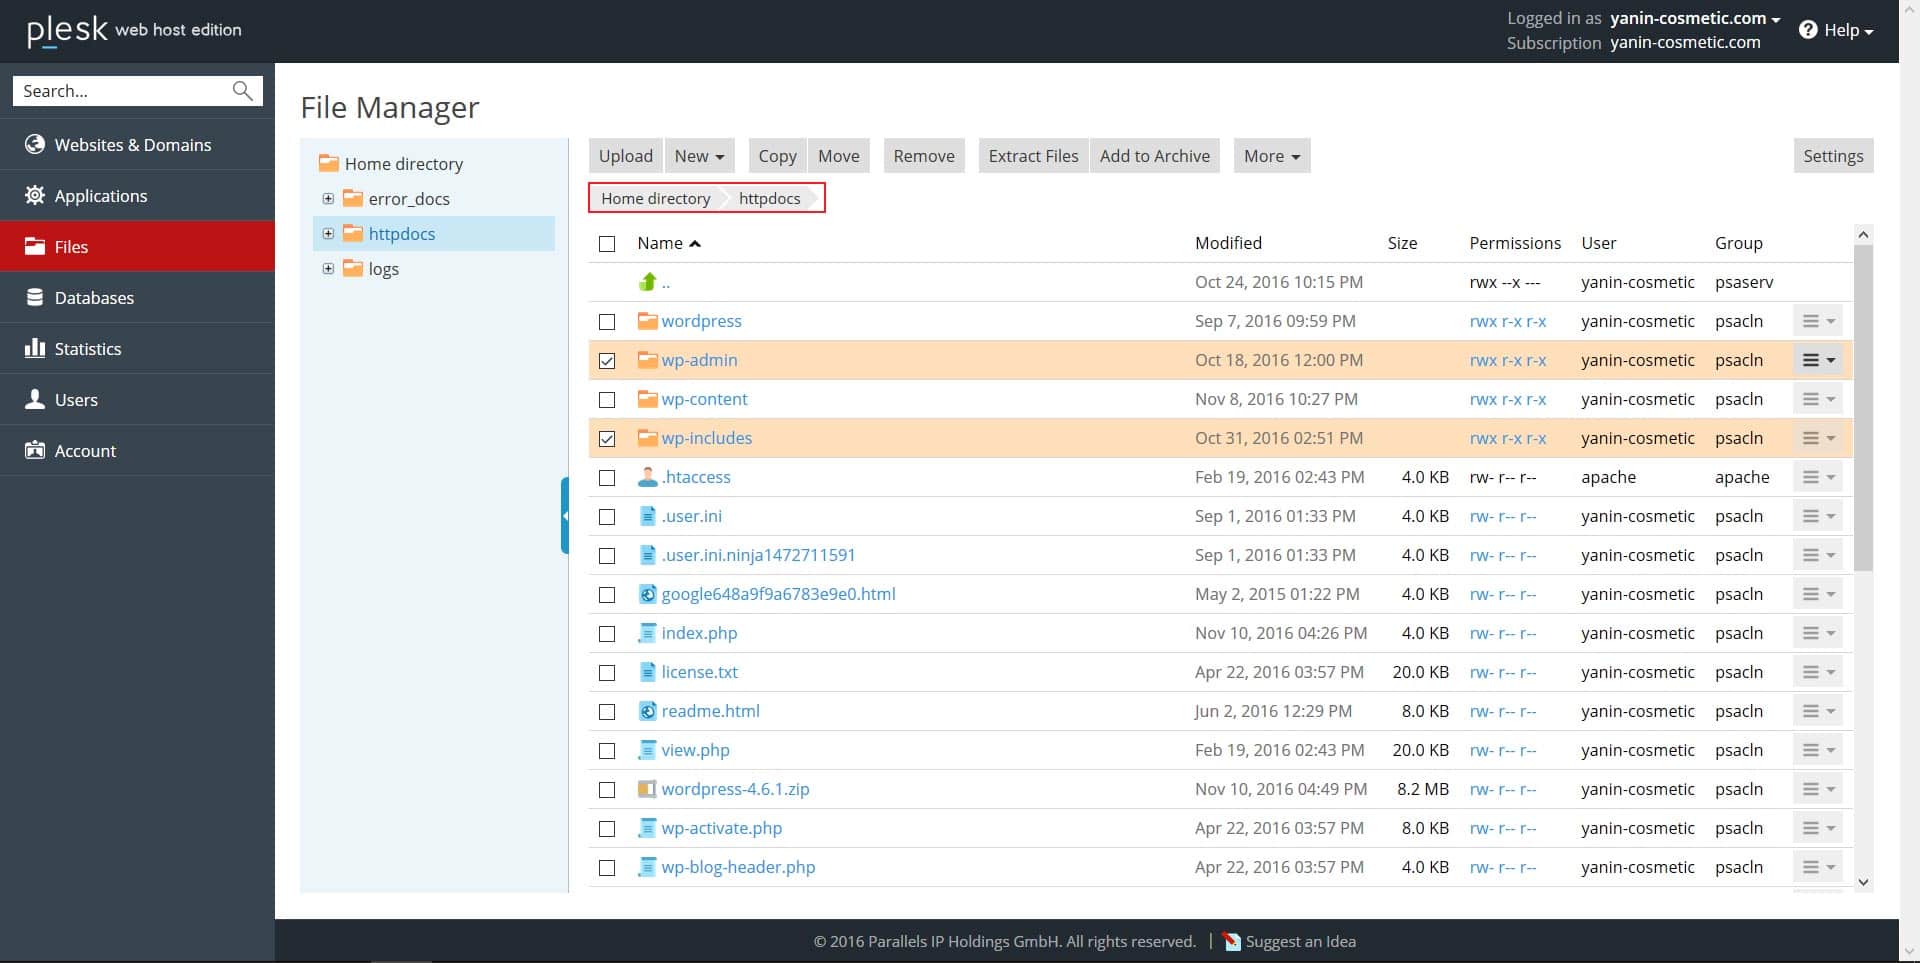This screenshot has height=963, width=1920.
Task: Click the Statistics bar chart icon
Action: point(35,348)
